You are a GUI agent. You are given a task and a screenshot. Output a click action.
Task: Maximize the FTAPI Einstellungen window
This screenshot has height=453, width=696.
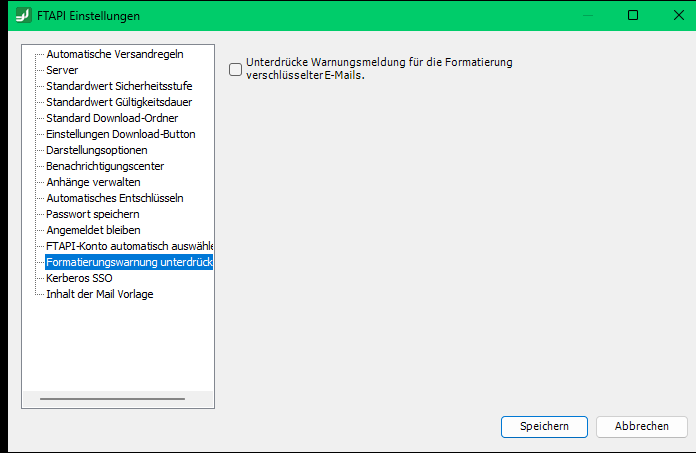coord(633,15)
